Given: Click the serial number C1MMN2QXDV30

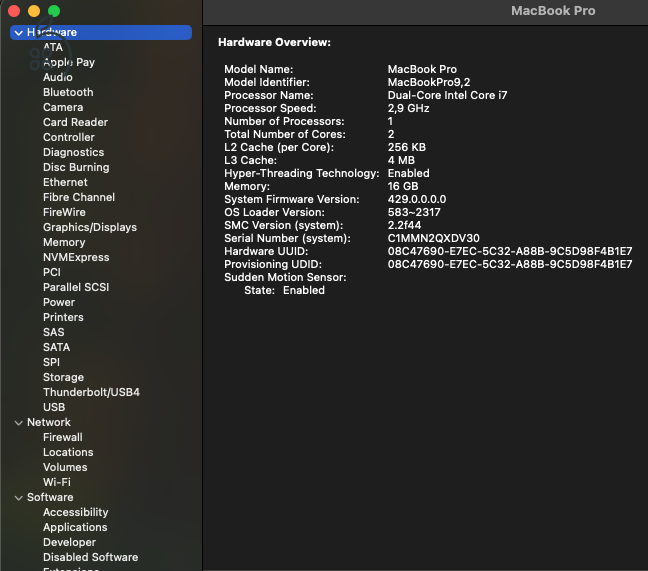Looking at the screenshot, I should pos(434,238).
